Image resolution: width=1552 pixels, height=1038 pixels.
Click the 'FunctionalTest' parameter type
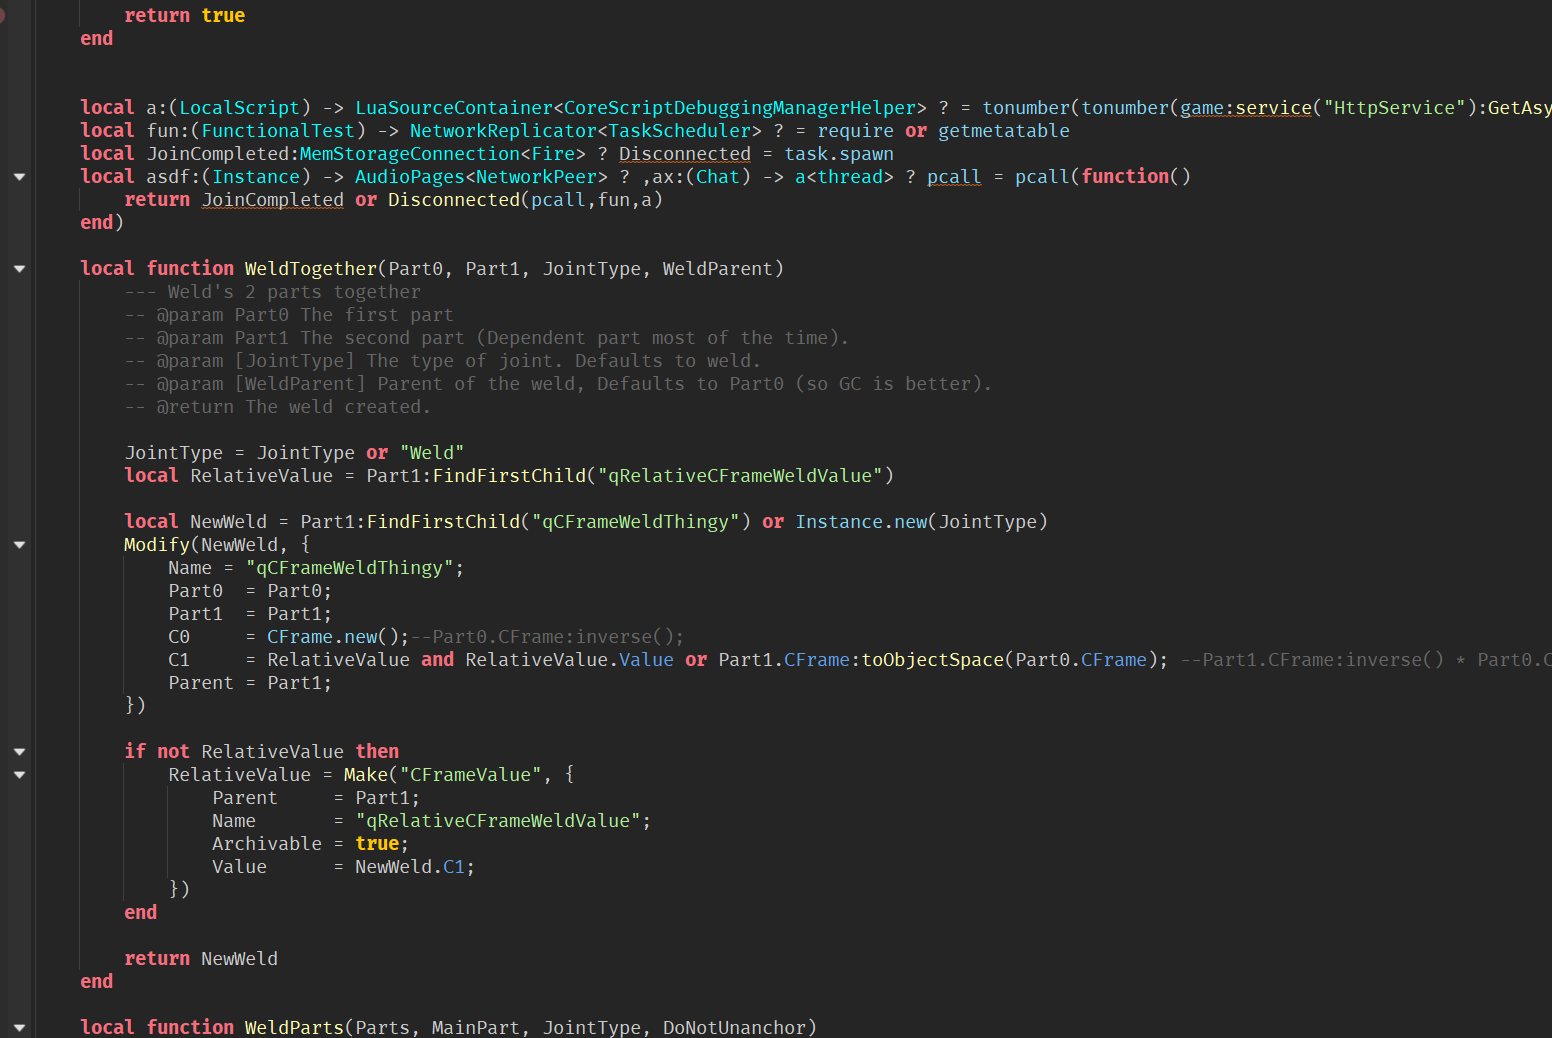(278, 130)
